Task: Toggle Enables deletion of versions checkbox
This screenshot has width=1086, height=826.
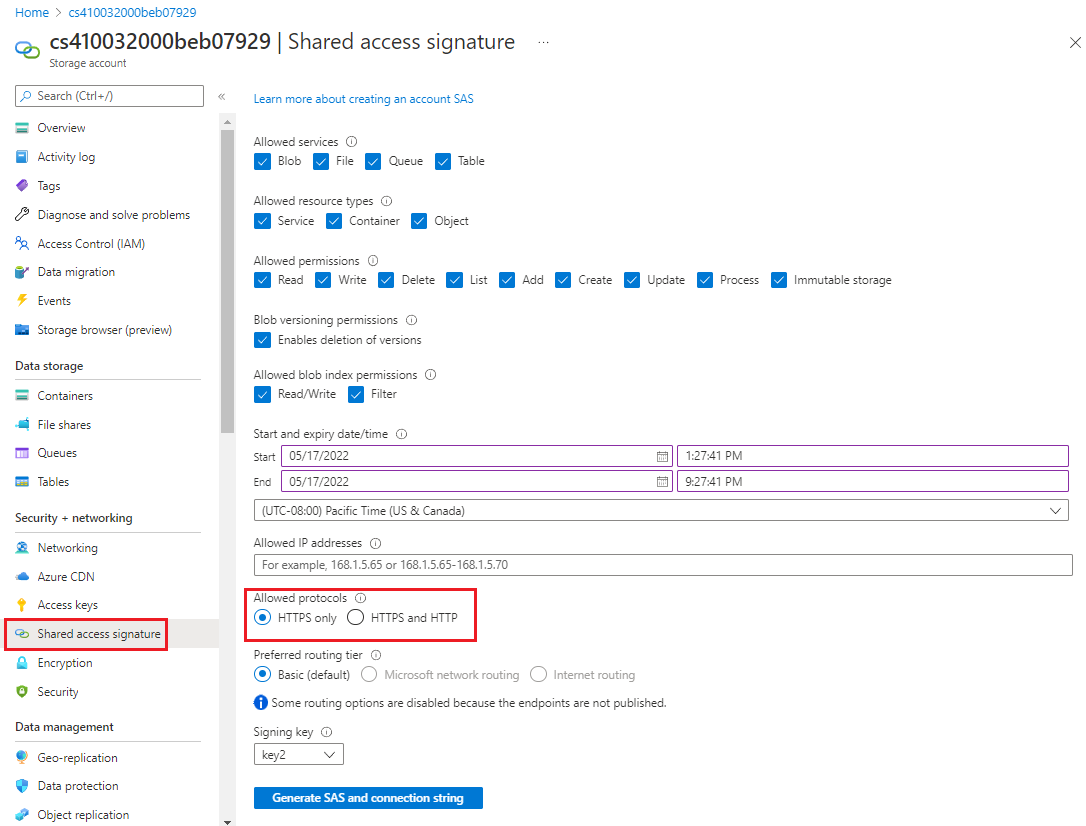Action: pyautogui.click(x=262, y=340)
